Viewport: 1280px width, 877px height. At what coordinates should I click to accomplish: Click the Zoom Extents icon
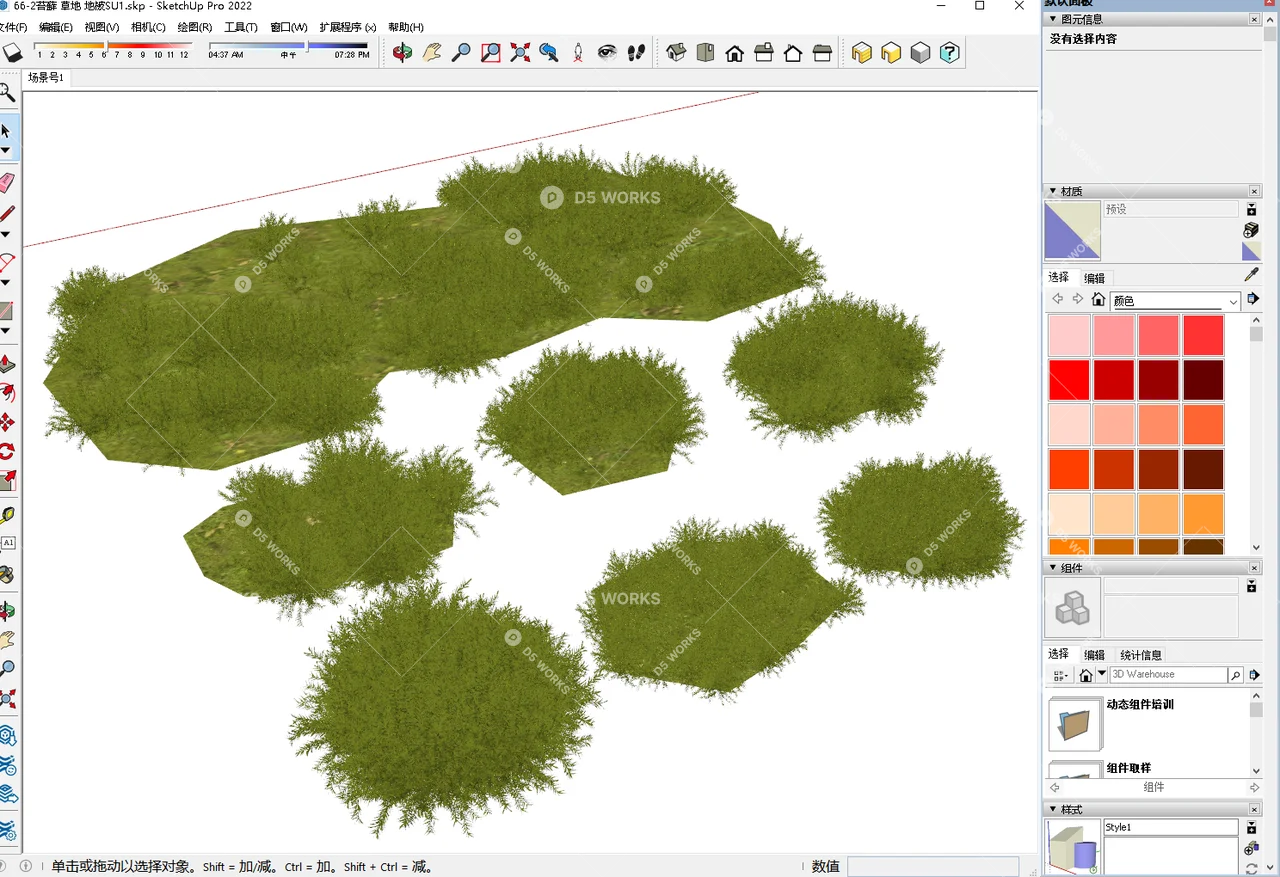(519, 52)
